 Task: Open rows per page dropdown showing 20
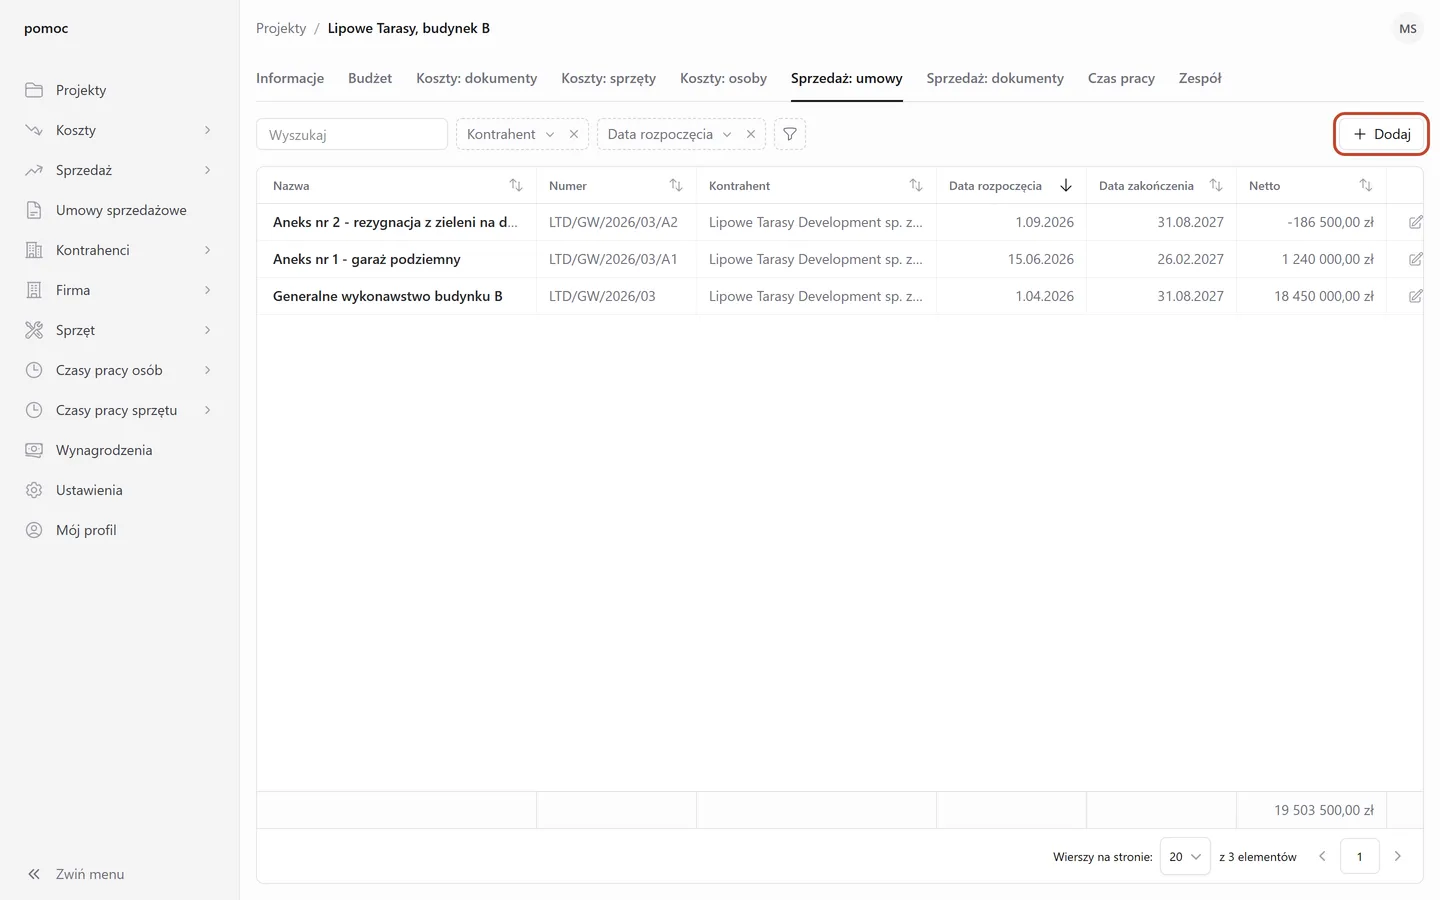pos(1185,856)
